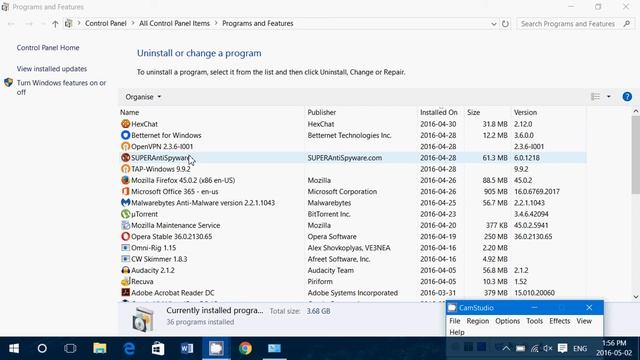Expand the chevron after All Control Panel Items
The image size is (640, 360).
pos(216,23)
